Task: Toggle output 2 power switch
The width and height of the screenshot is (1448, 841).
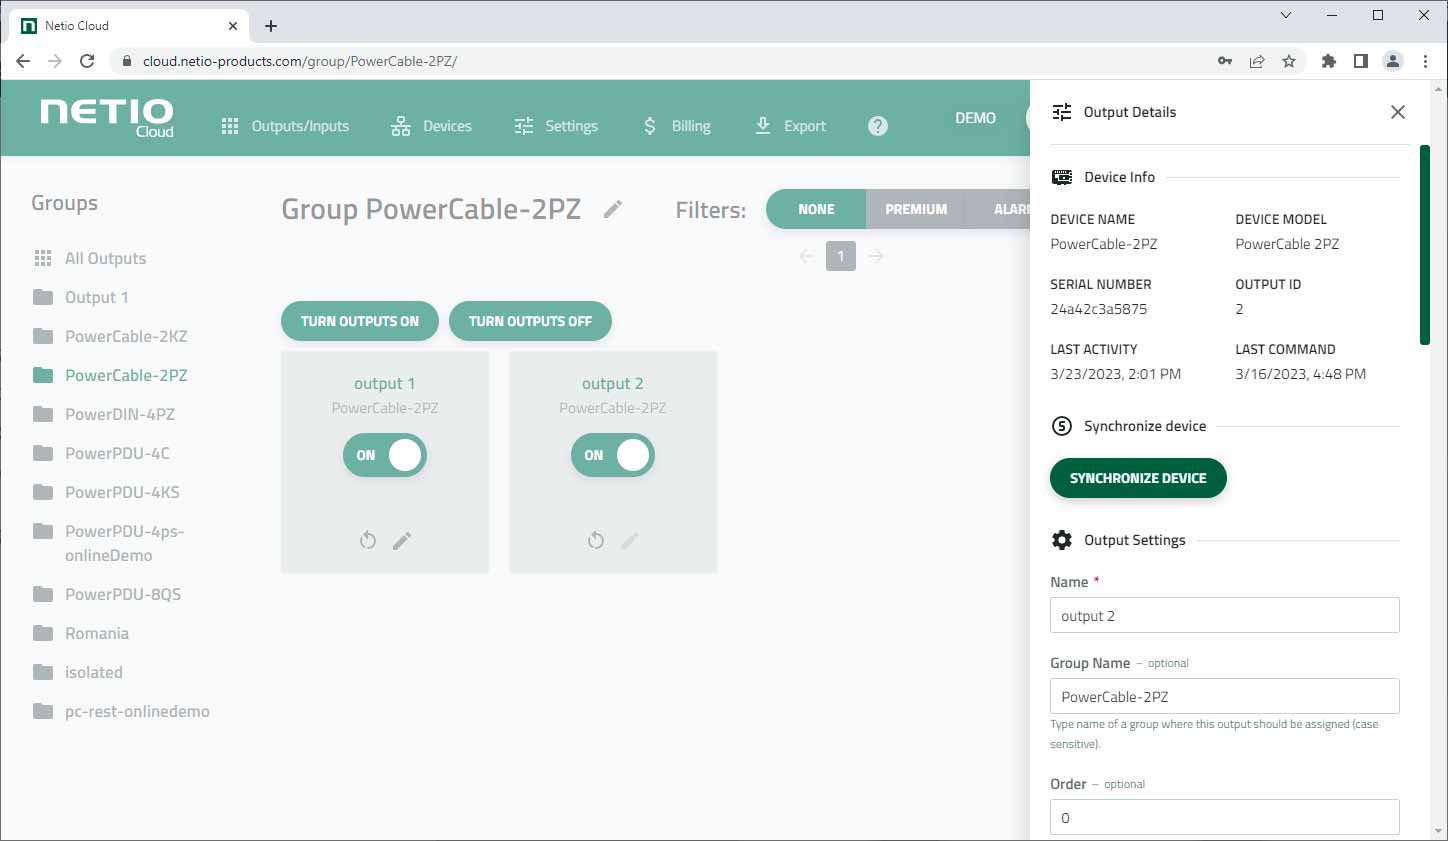Action: click(613, 455)
